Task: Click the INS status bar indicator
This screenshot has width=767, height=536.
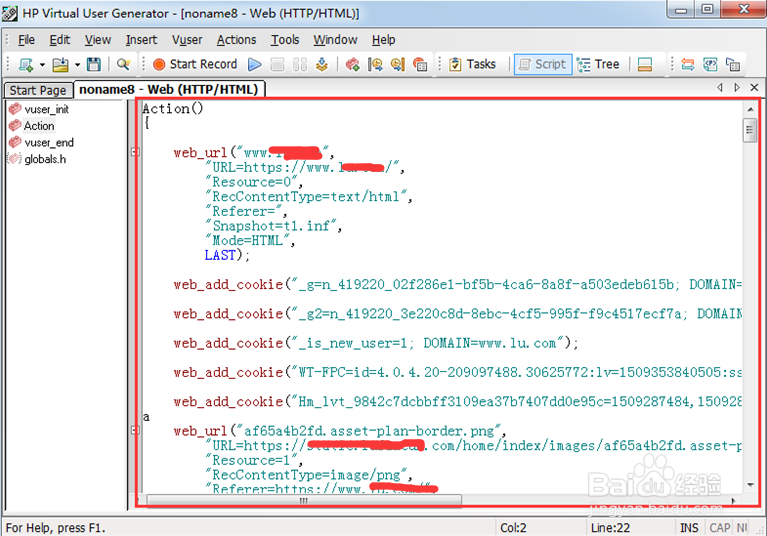Action: [689, 528]
